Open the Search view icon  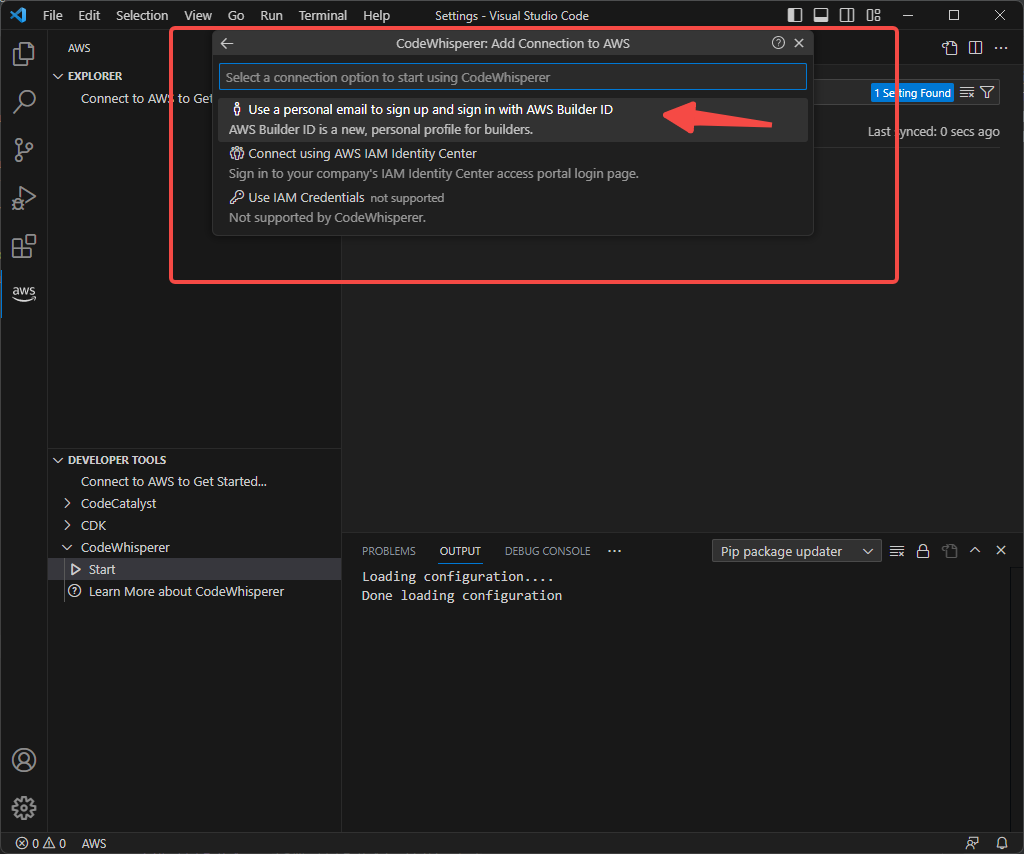pyautogui.click(x=24, y=101)
